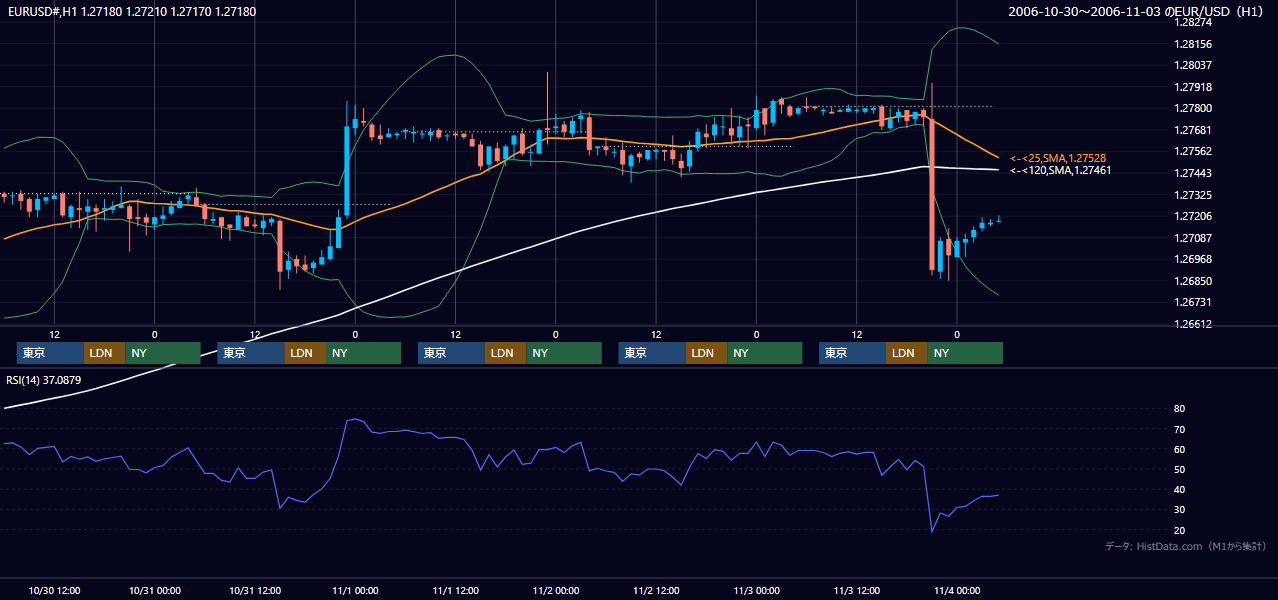This screenshot has height=600, width=1278.
Task: Click price axis value 1.27087
Action: [x=1194, y=238]
